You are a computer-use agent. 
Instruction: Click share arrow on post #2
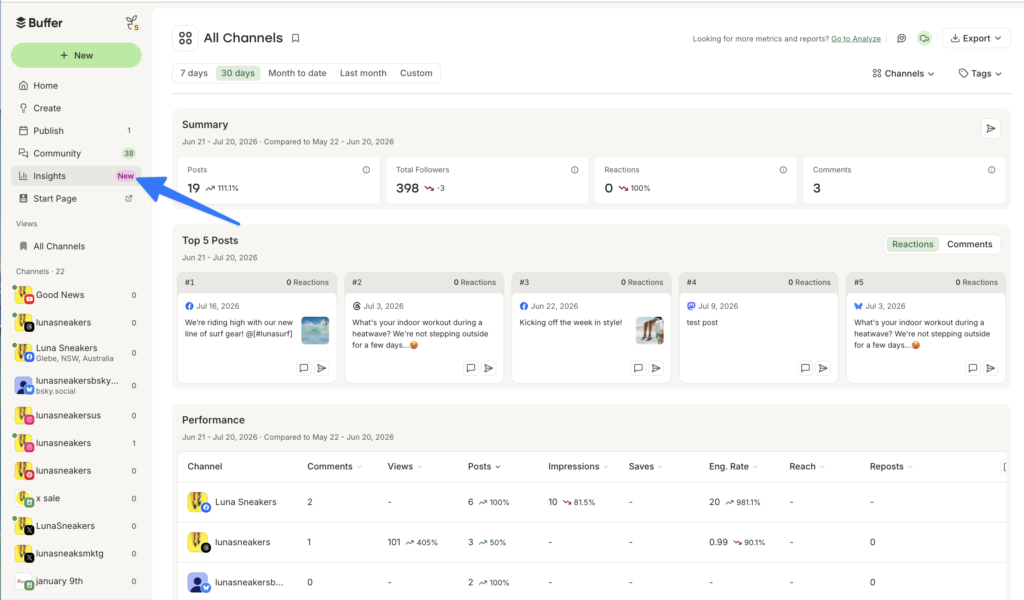pyautogui.click(x=488, y=368)
